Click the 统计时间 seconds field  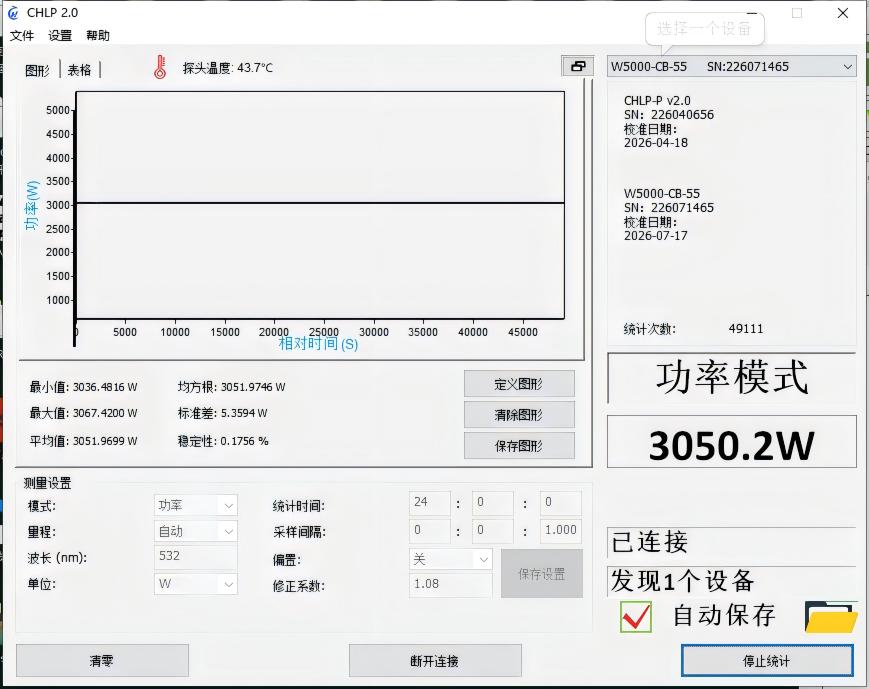pos(560,503)
